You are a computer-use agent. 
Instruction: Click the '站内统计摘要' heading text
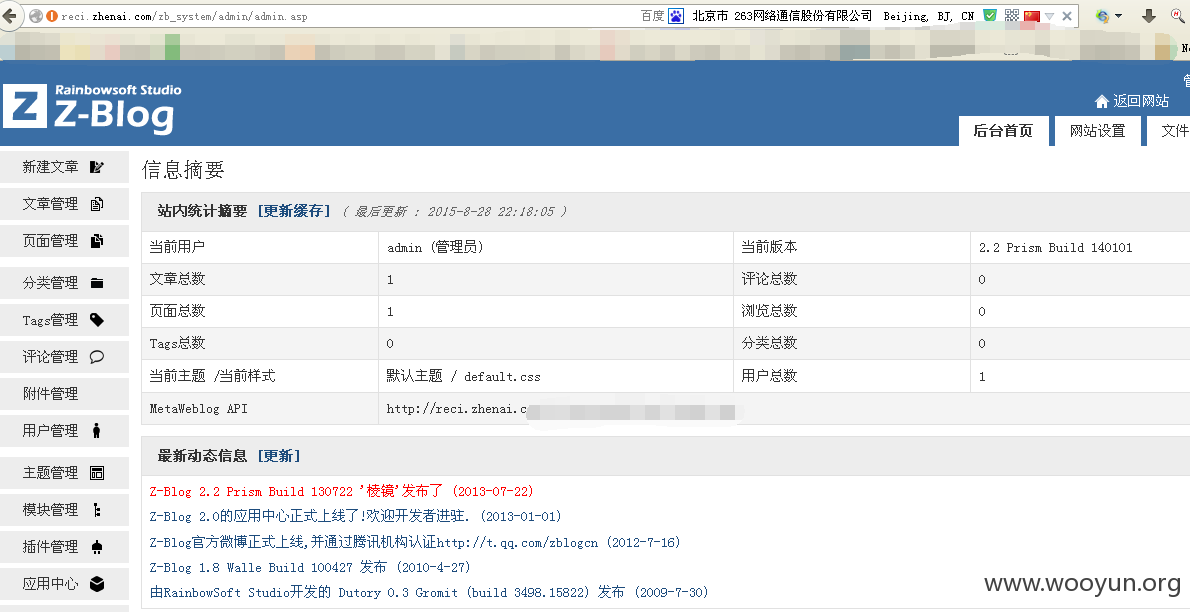coord(202,211)
